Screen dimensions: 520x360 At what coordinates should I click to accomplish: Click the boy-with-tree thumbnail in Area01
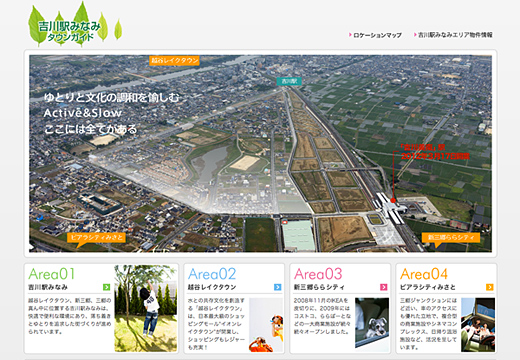coord(145,308)
